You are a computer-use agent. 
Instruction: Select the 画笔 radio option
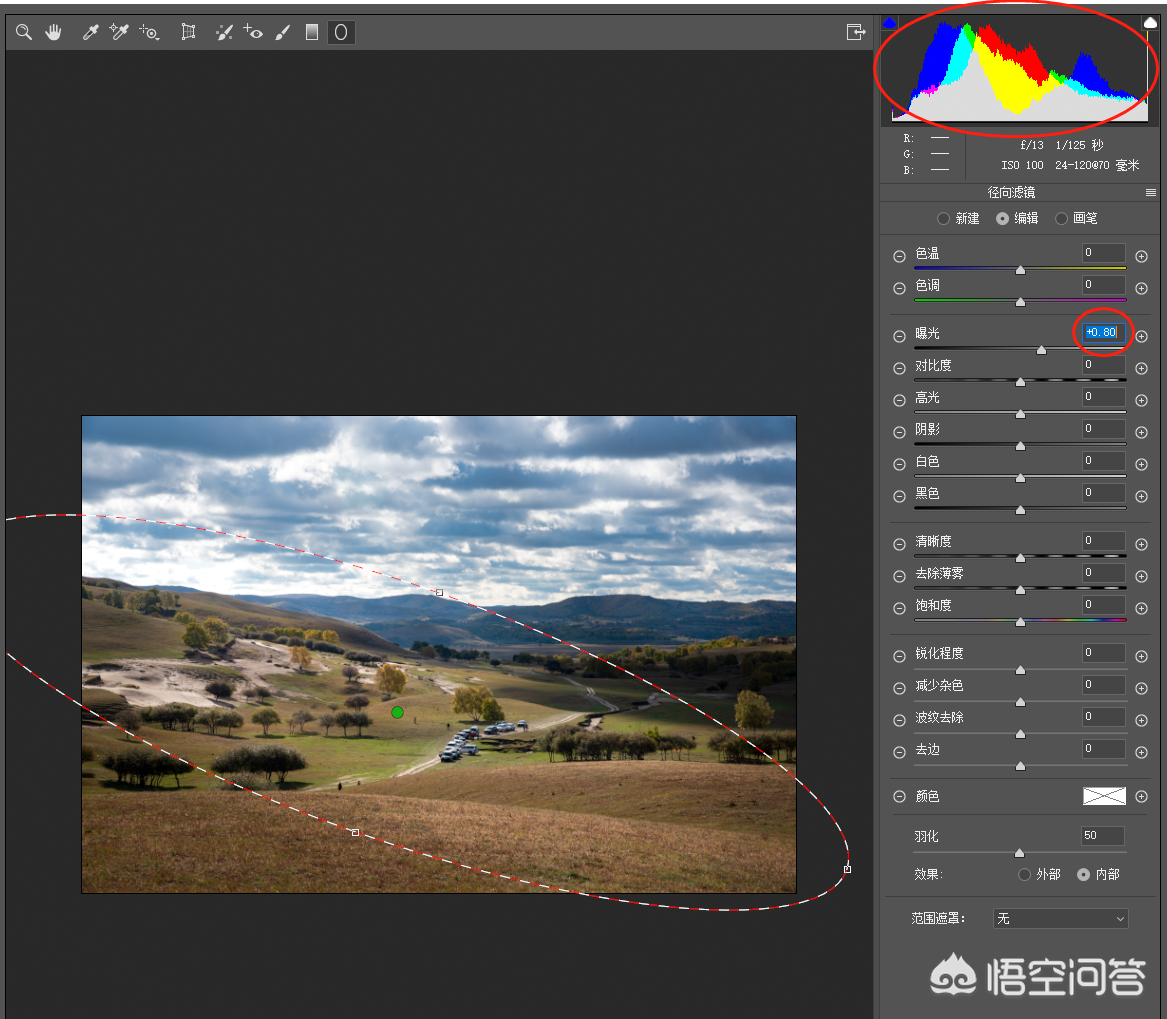click(1061, 219)
